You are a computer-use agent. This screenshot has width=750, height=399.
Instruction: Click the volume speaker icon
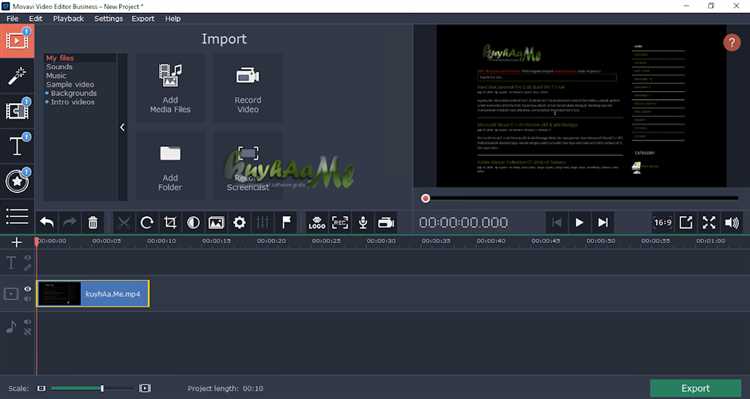[x=732, y=222]
